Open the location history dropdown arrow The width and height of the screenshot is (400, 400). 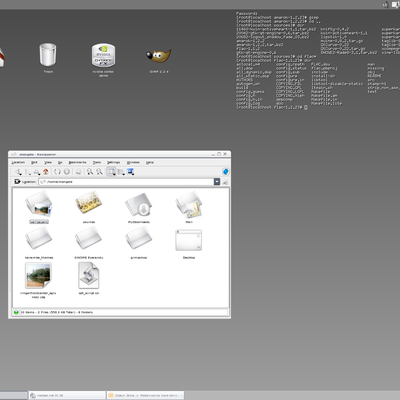pos(217,182)
